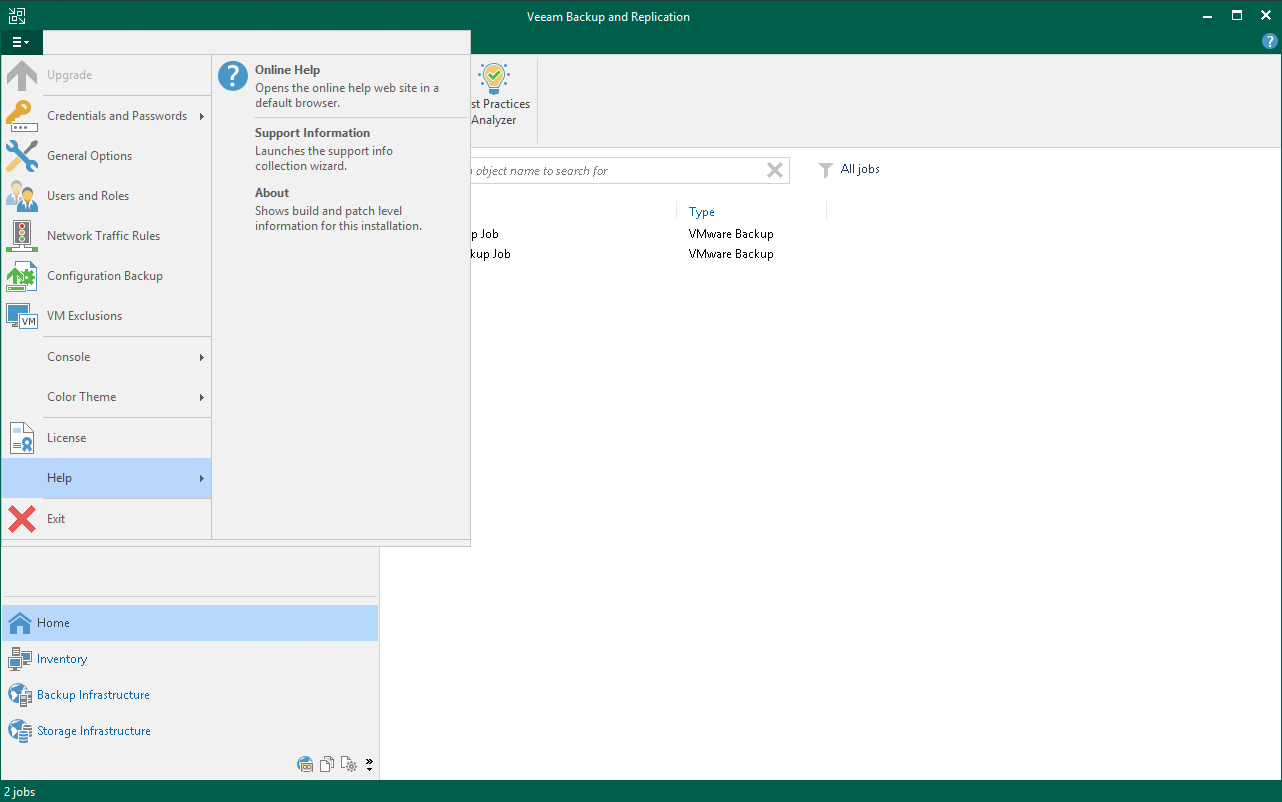
Task: Switch to Inventory view
Action: point(190,659)
